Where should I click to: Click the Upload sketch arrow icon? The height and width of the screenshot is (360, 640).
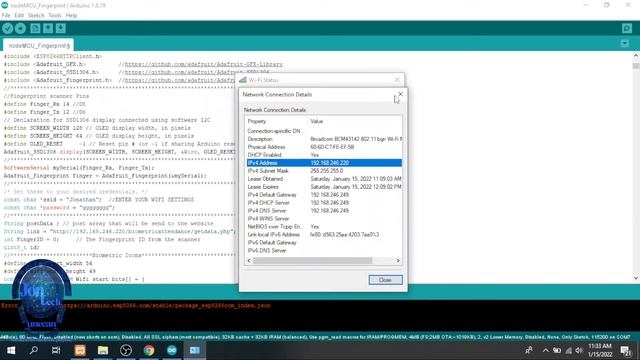(x=20, y=28)
